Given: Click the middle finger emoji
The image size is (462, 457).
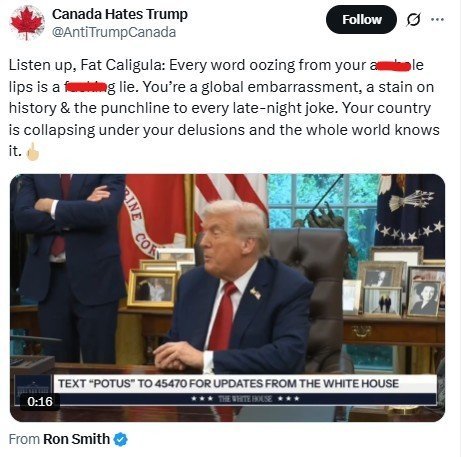Looking at the screenshot, I should pyautogui.click(x=33, y=152).
